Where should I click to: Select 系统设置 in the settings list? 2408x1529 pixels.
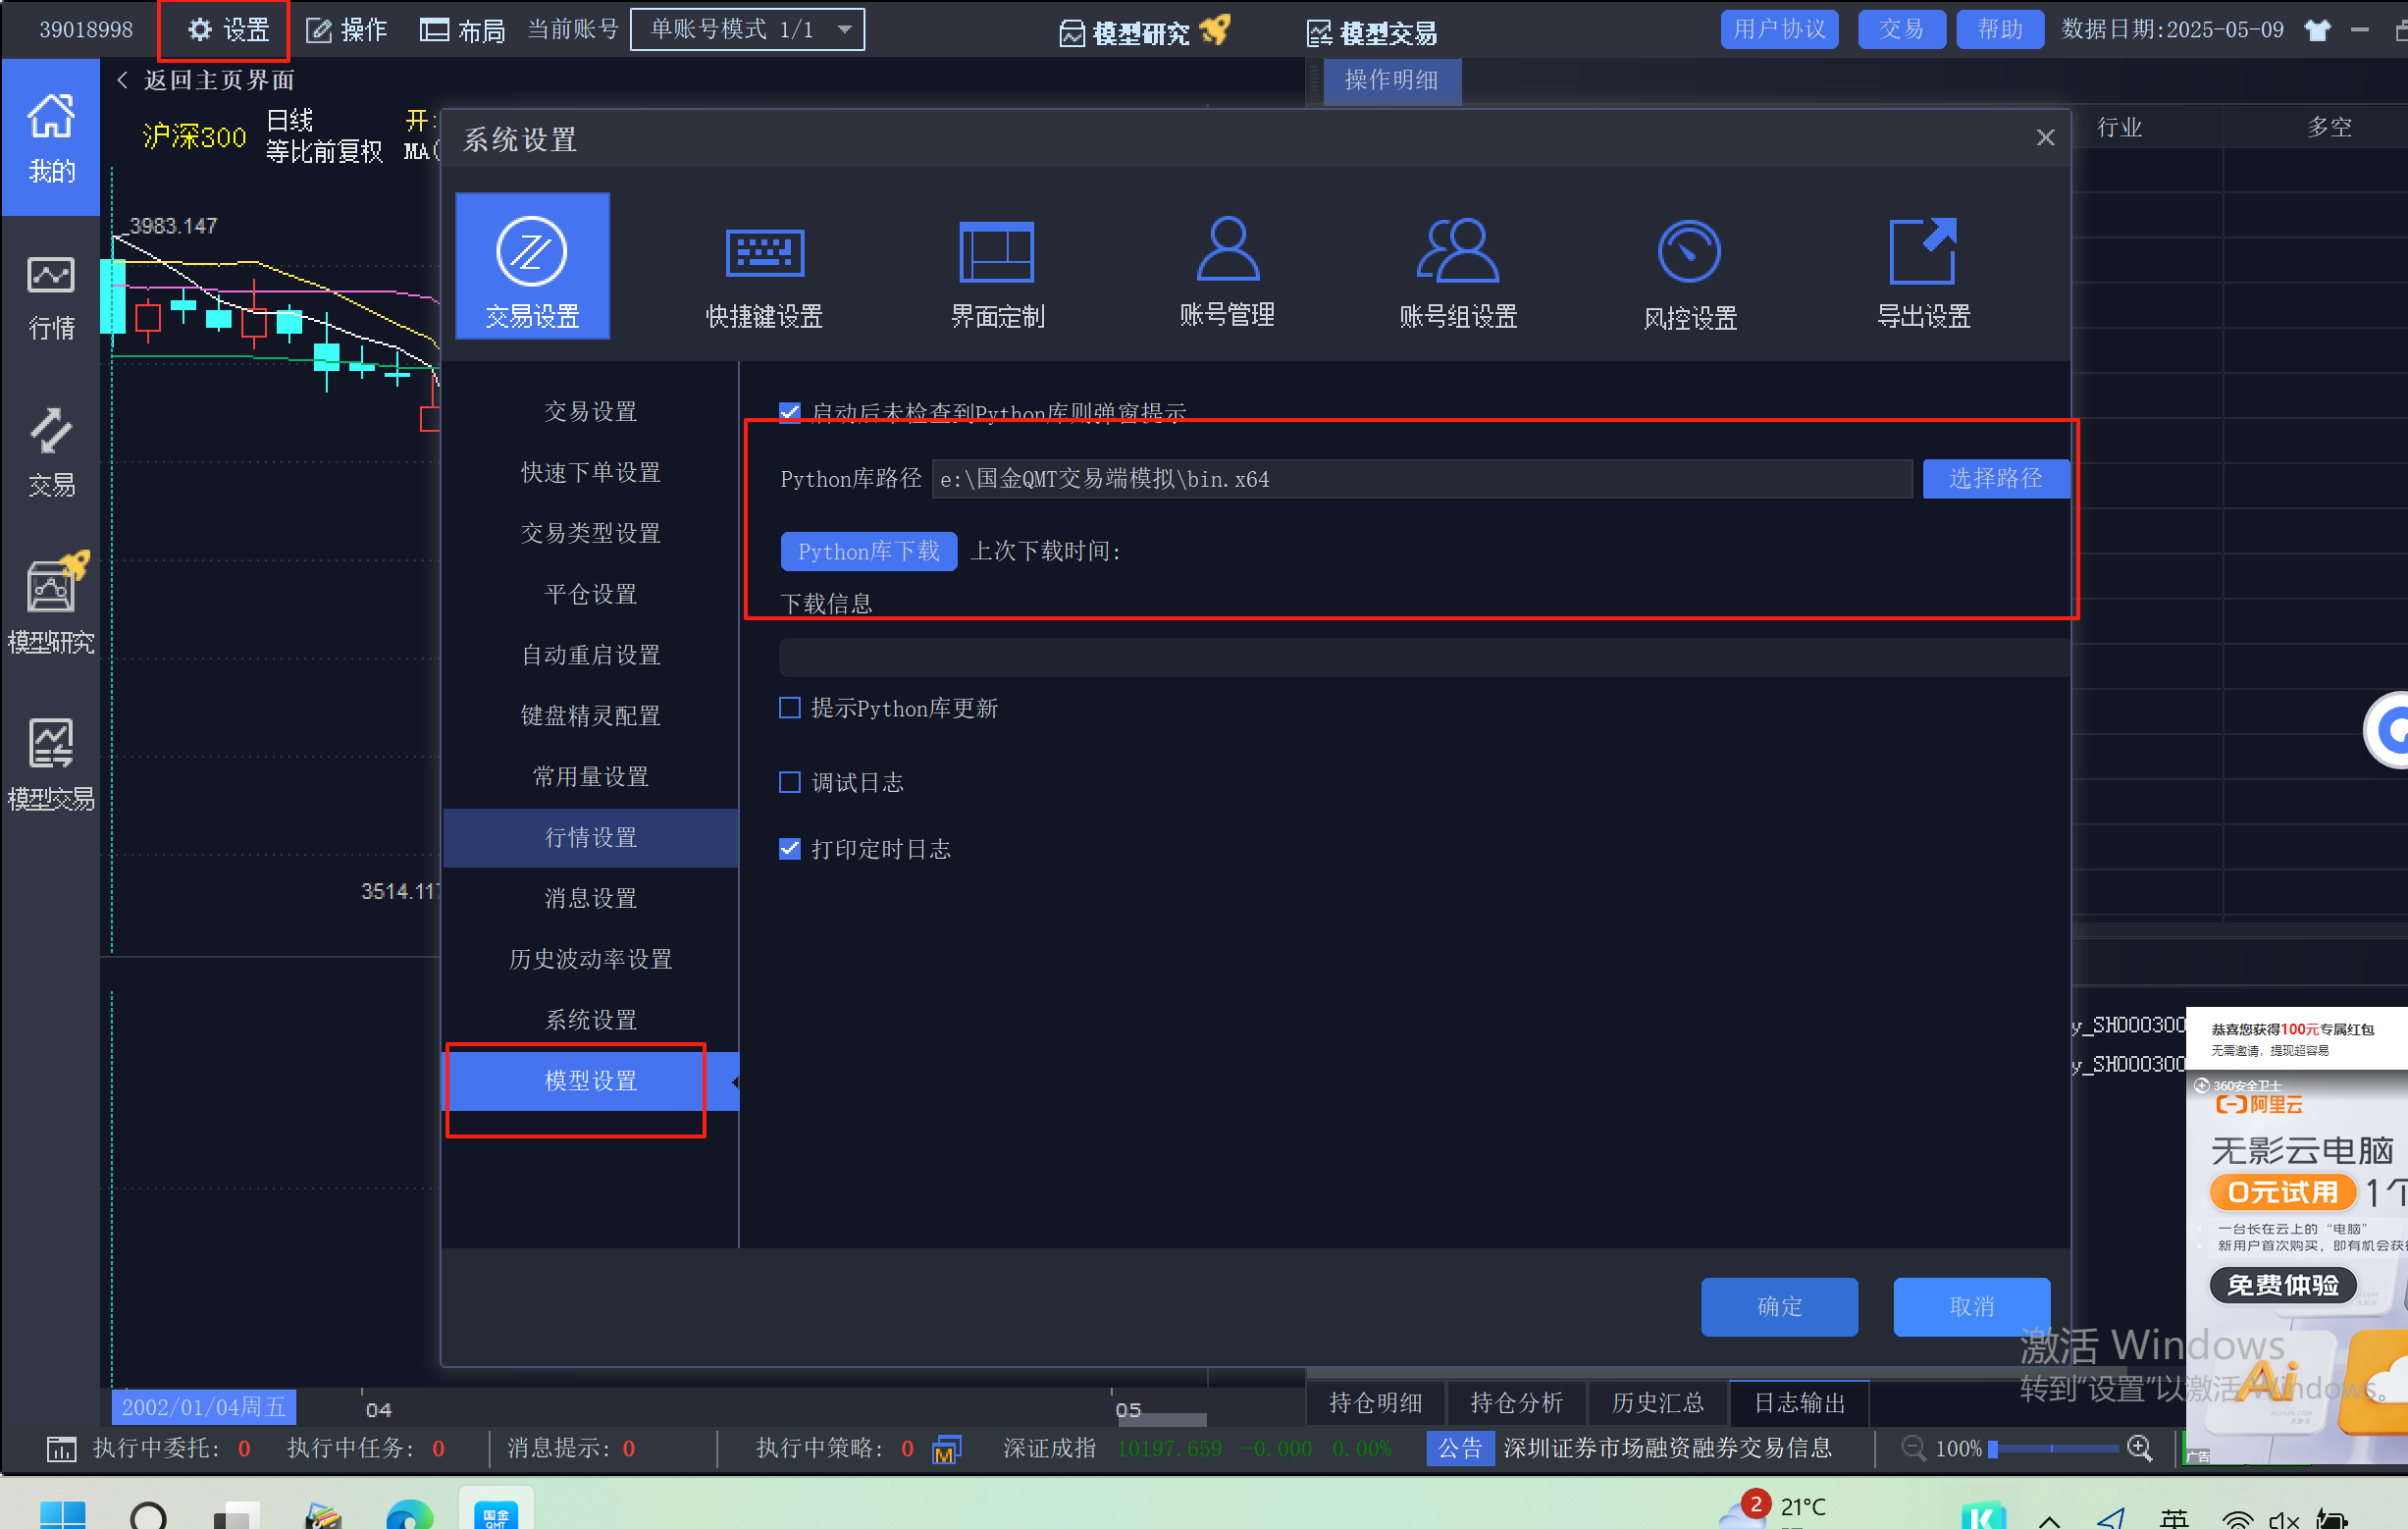pos(590,1019)
